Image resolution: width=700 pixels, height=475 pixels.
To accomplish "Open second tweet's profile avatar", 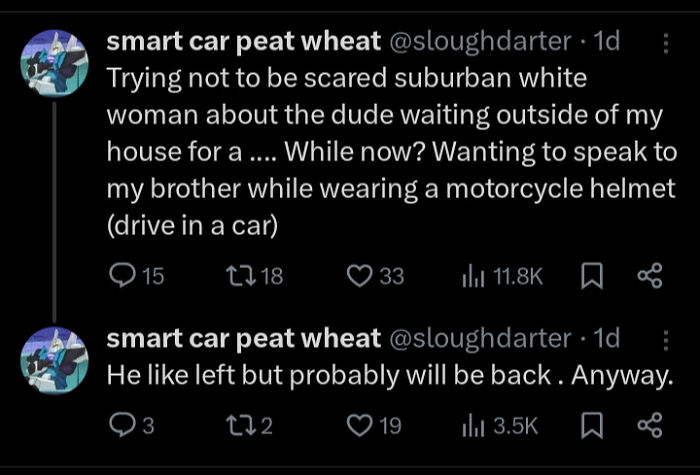I will pyautogui.click(x=48, y=357).
